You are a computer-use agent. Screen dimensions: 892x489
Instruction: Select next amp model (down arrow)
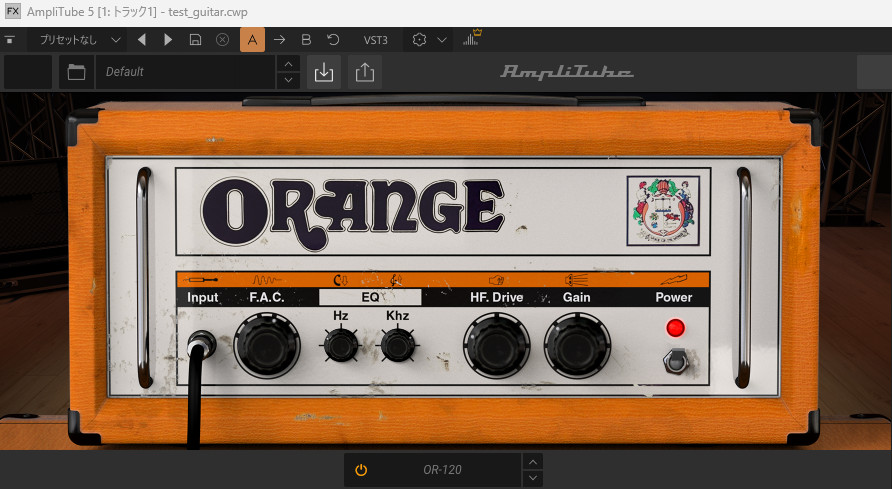pos(532,478)
